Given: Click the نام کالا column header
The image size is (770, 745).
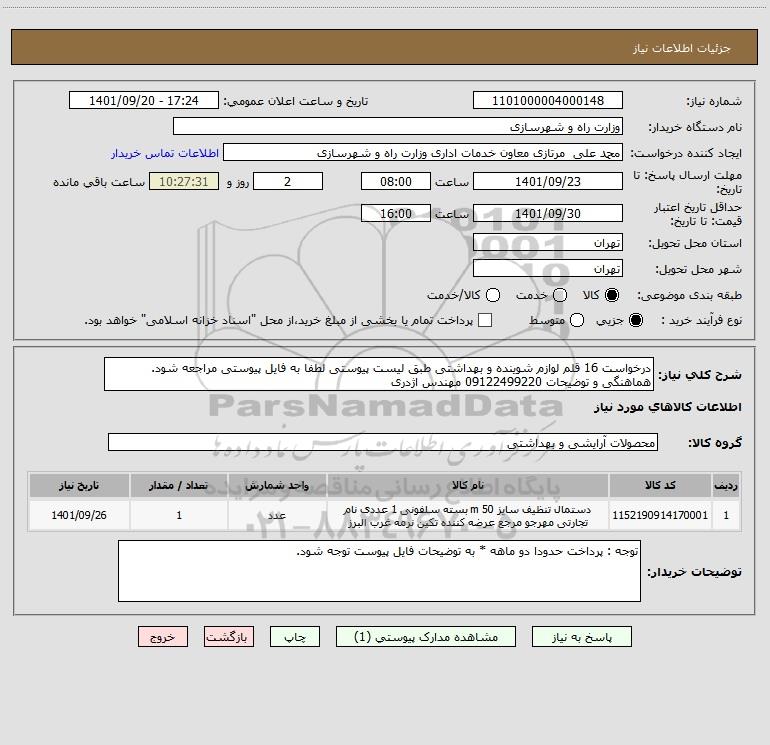Looking at the screenshot, I should coord(468,485).
